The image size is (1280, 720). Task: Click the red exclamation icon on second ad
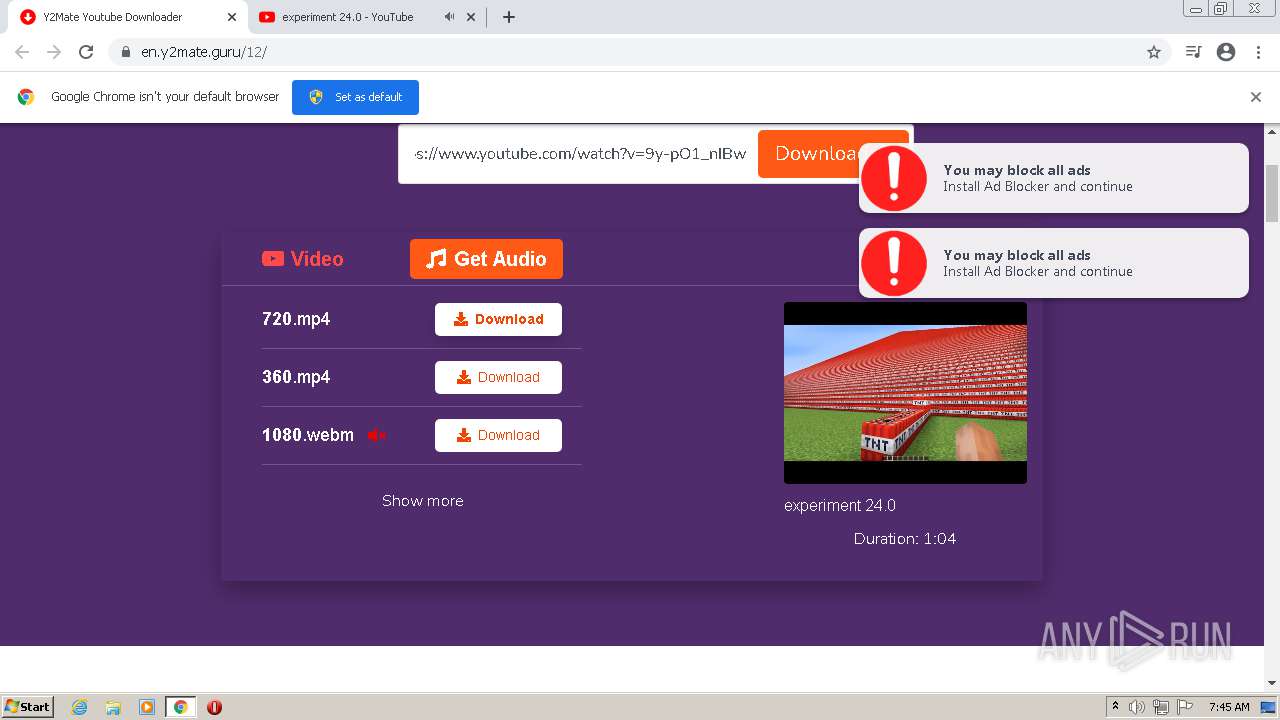click(894, 263)
